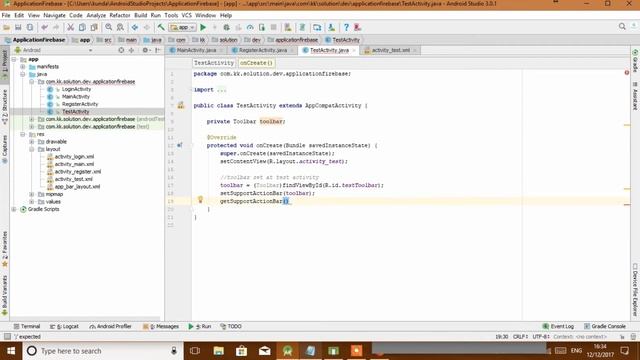Expand the collapsed import statement
This screenshot has height=360, width=640.
(222, 90)
